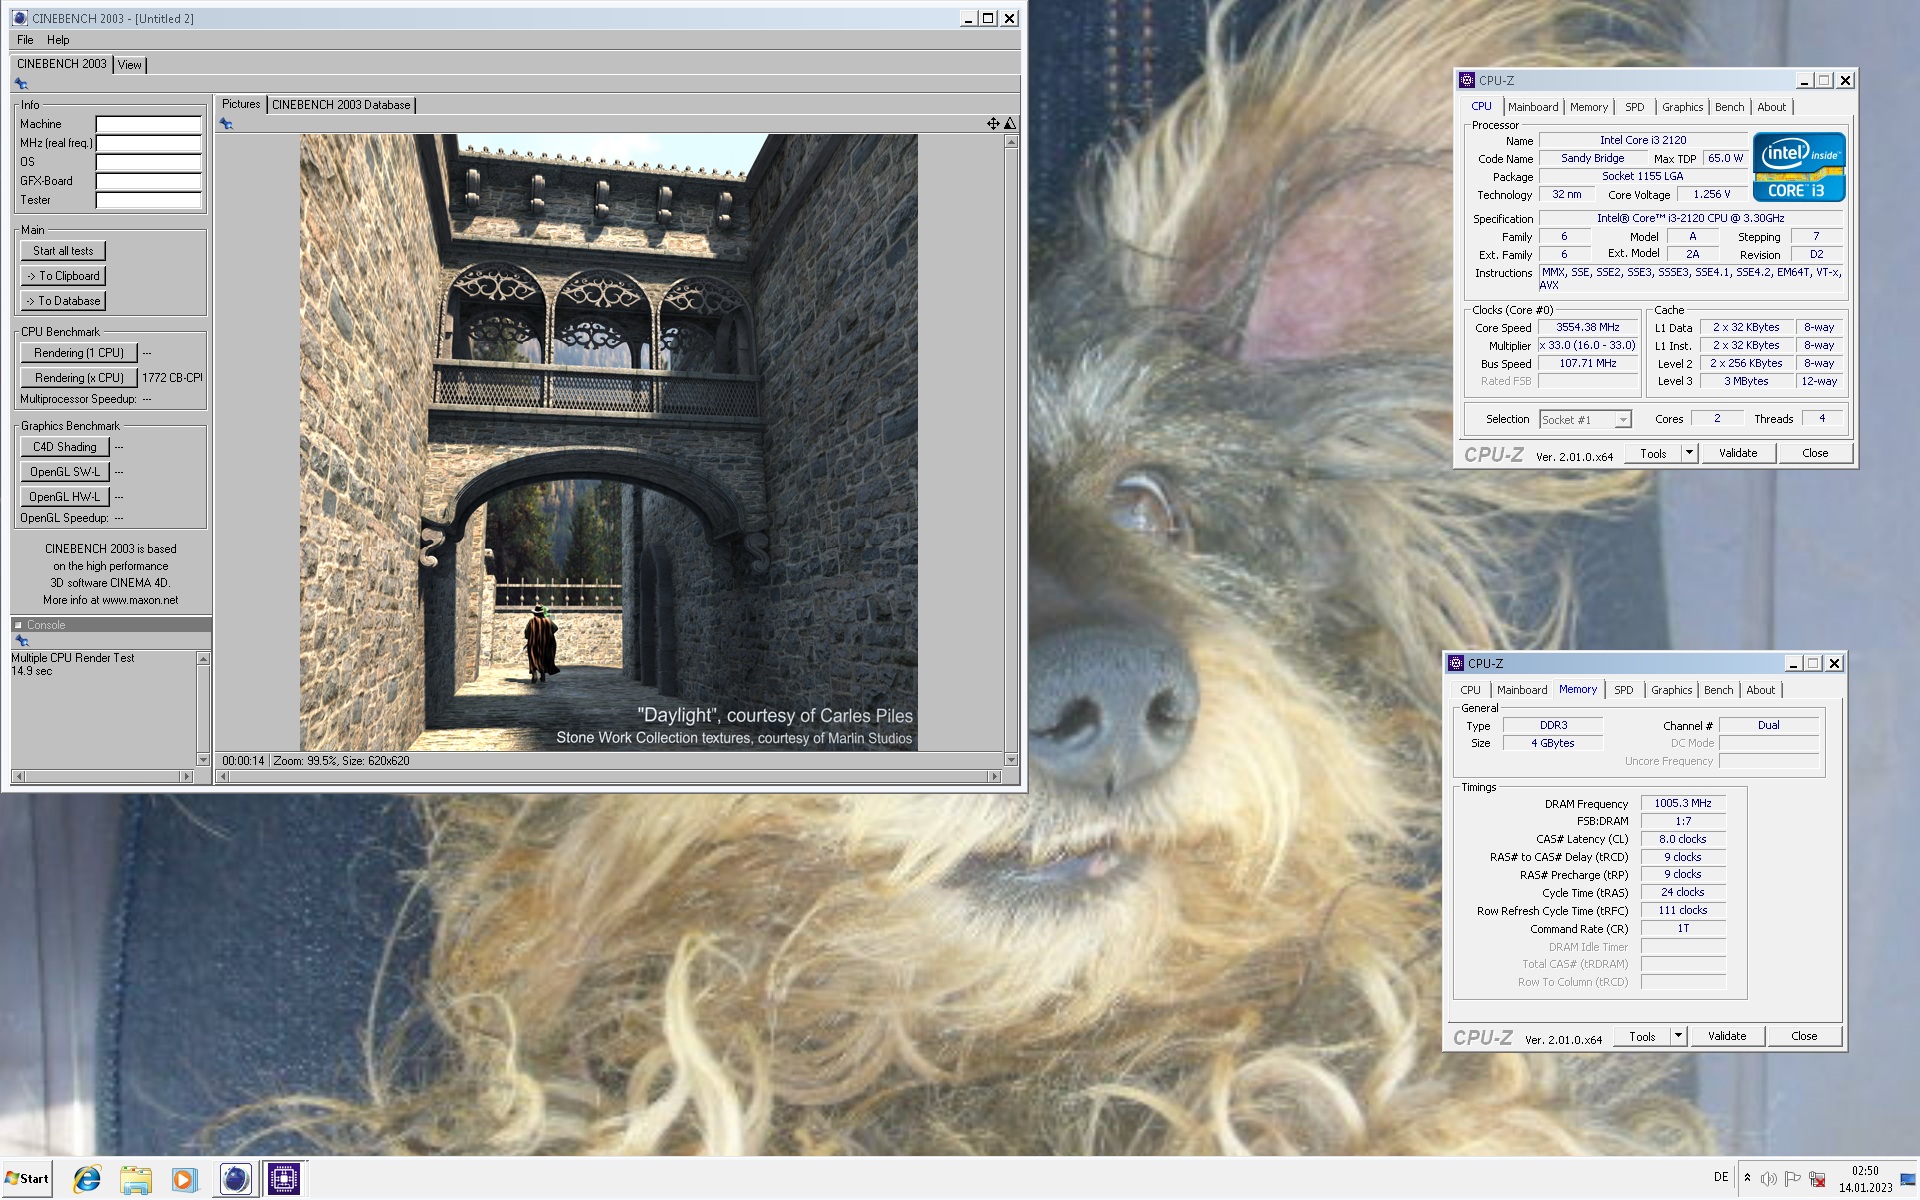Click picture viewer vertical scrollbar down arrow
The height and width of the screenshot is (1200, 1920).
pyautogui.click(x=1011, y=760)
